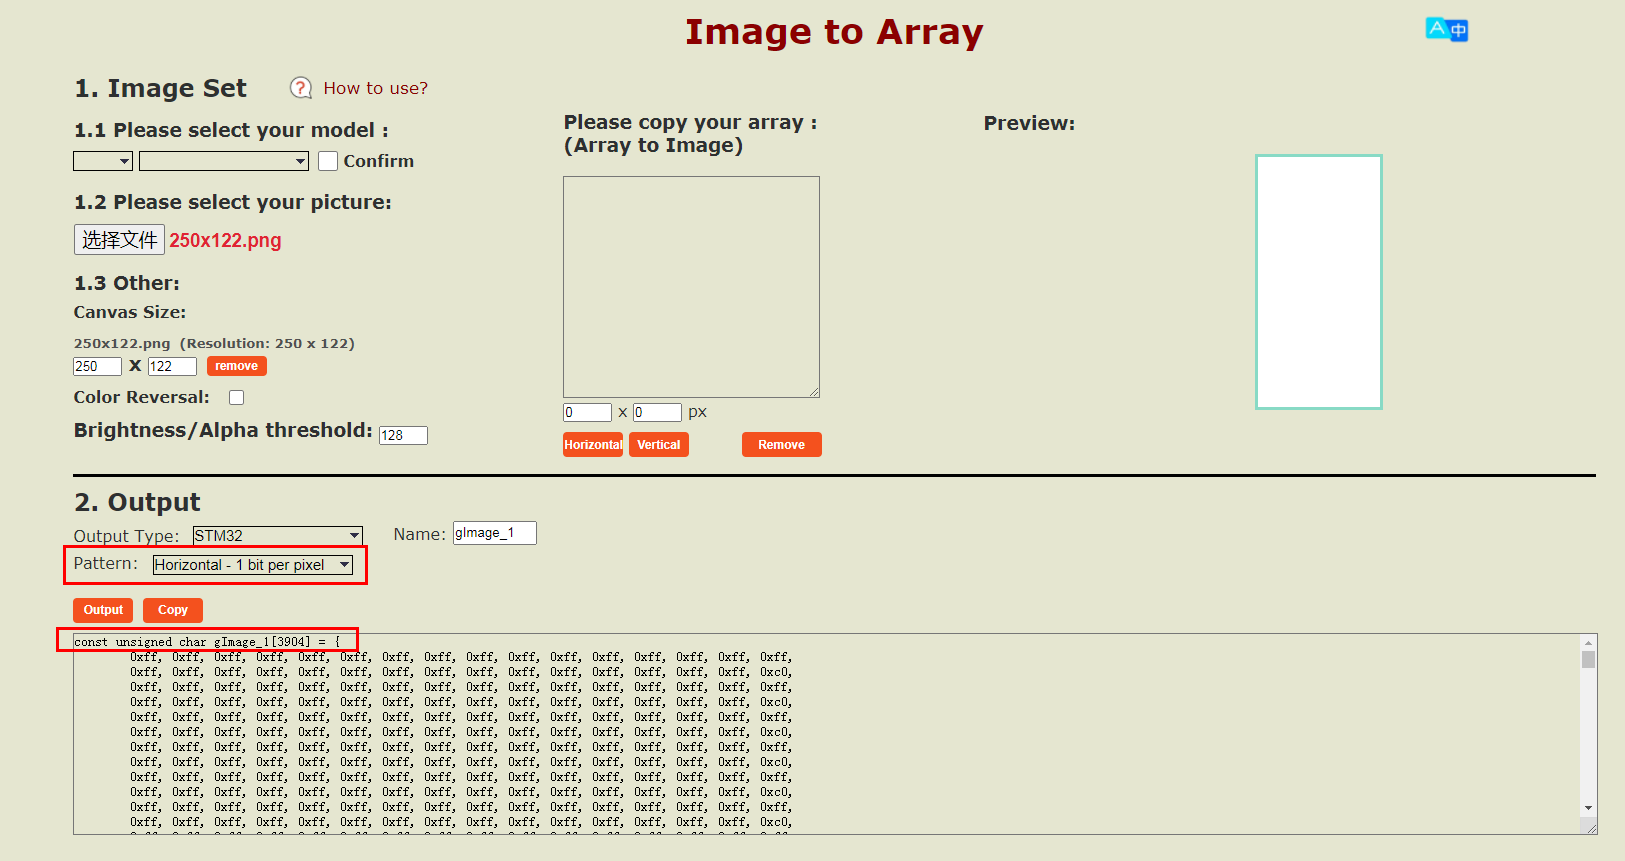Expand the first small model dropdown

(x=103, y=161)
